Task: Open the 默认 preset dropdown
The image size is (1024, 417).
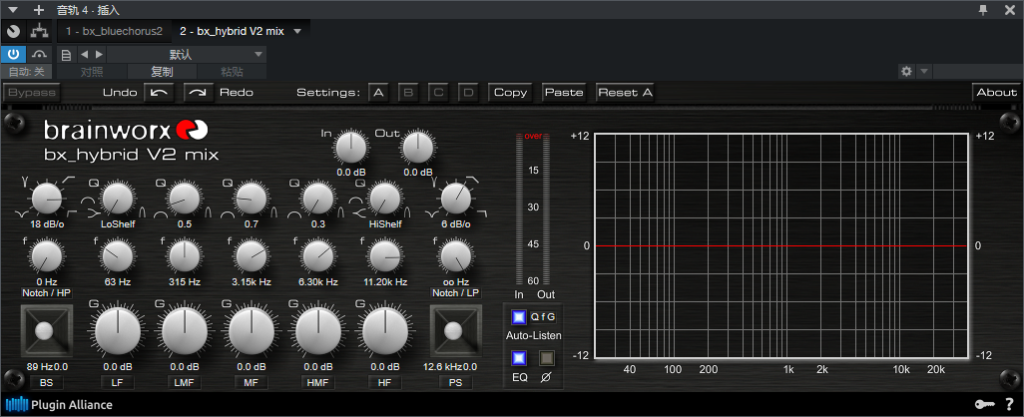Action: point(187,55)
